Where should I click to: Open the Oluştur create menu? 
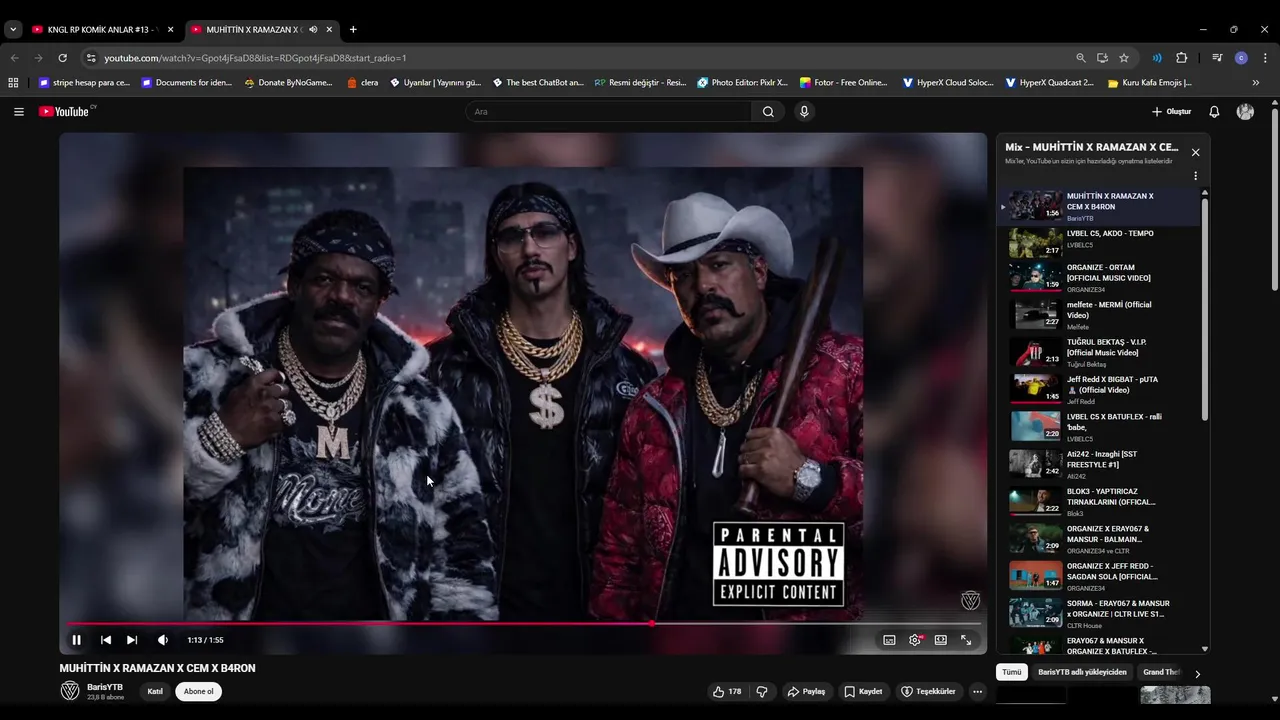(1171, 112)
